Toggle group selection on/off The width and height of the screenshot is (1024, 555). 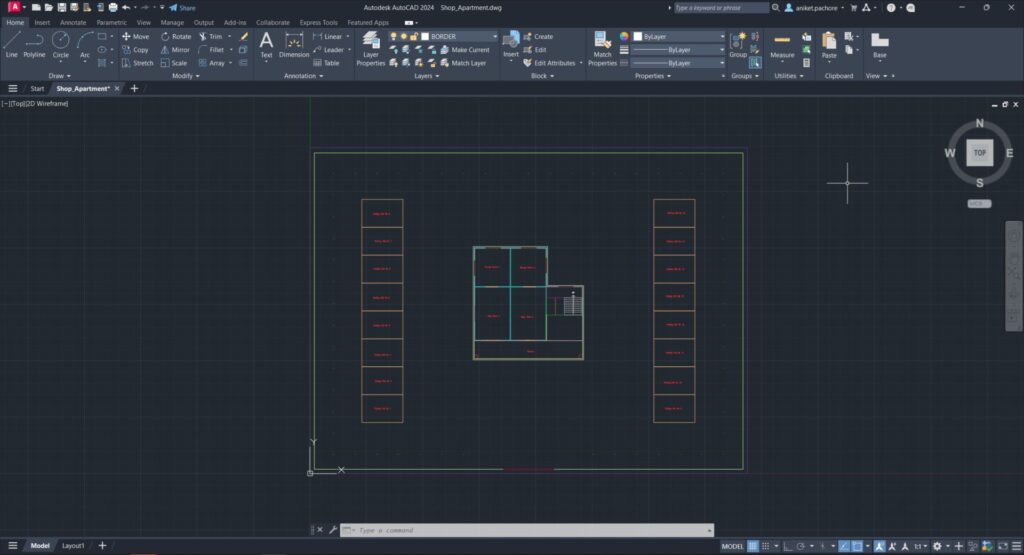pos(755,63)
